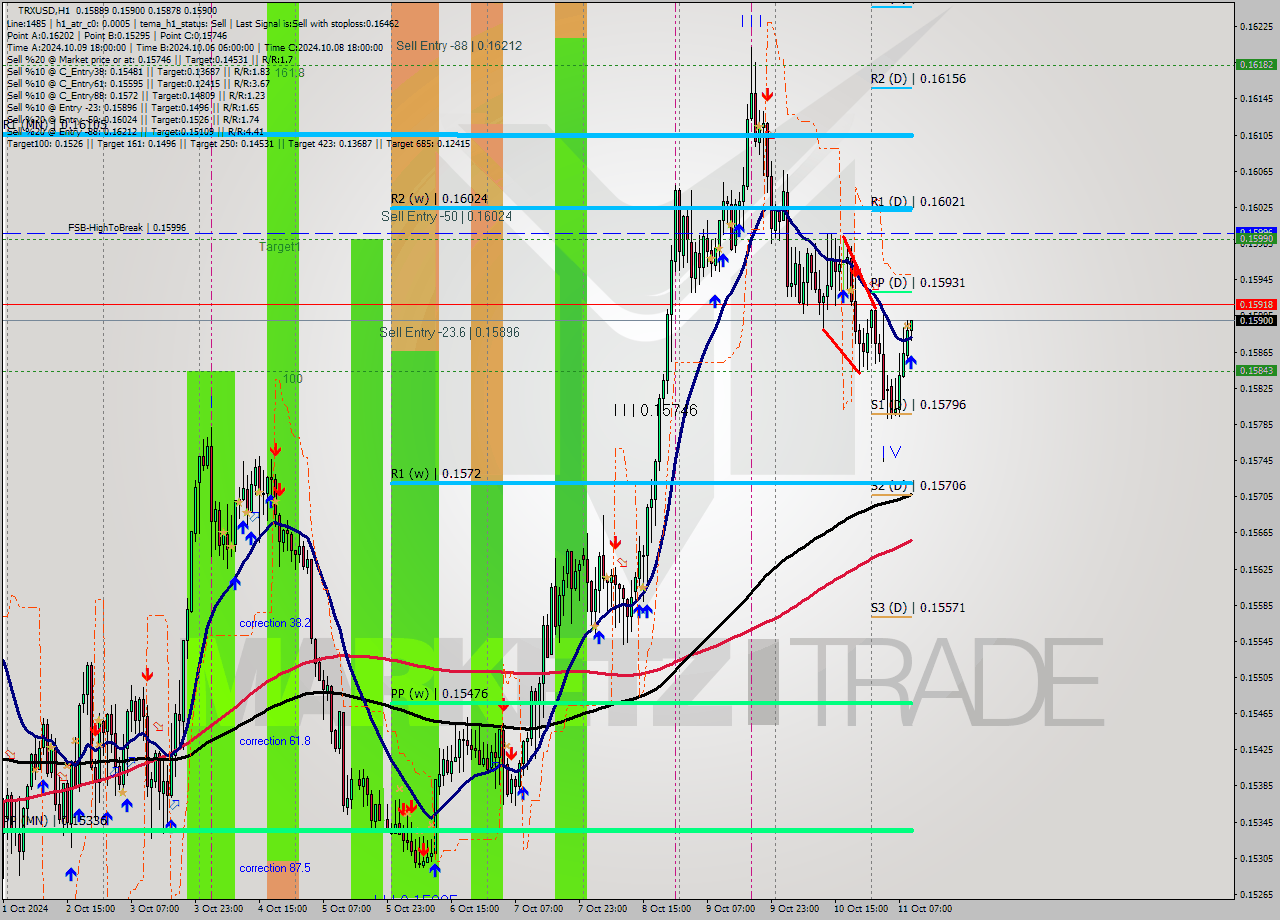The width and height of the screenshot is (1280, 920).
Task: Click the 5 Oct 23:00 time axis label
Action: coord(411,909)
